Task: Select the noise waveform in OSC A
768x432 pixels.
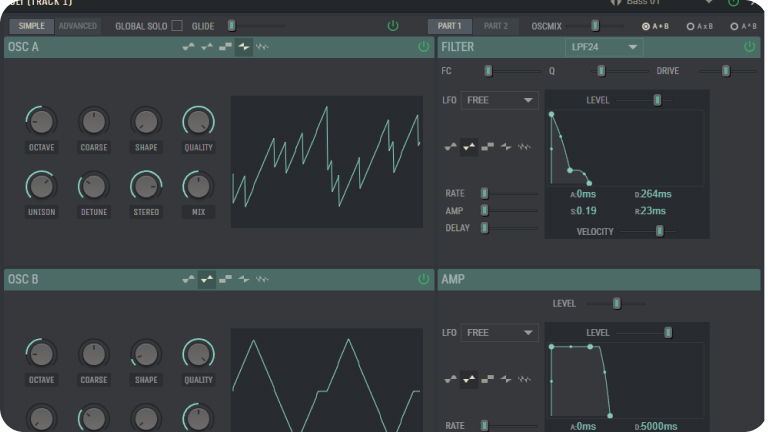Action: (x=262, y=47)
